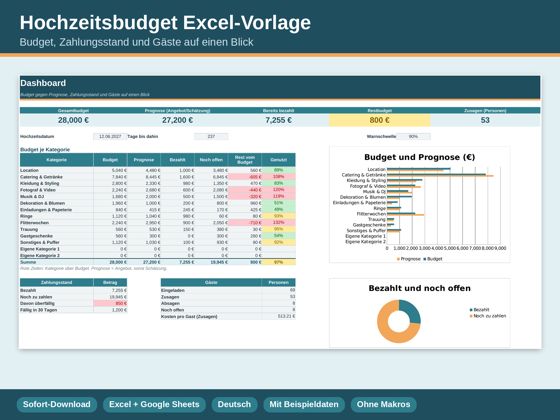Viewport: 560px width, 420px height.
Task: Select the Zusagen row in the Gäste table
Action: (228, 297)
